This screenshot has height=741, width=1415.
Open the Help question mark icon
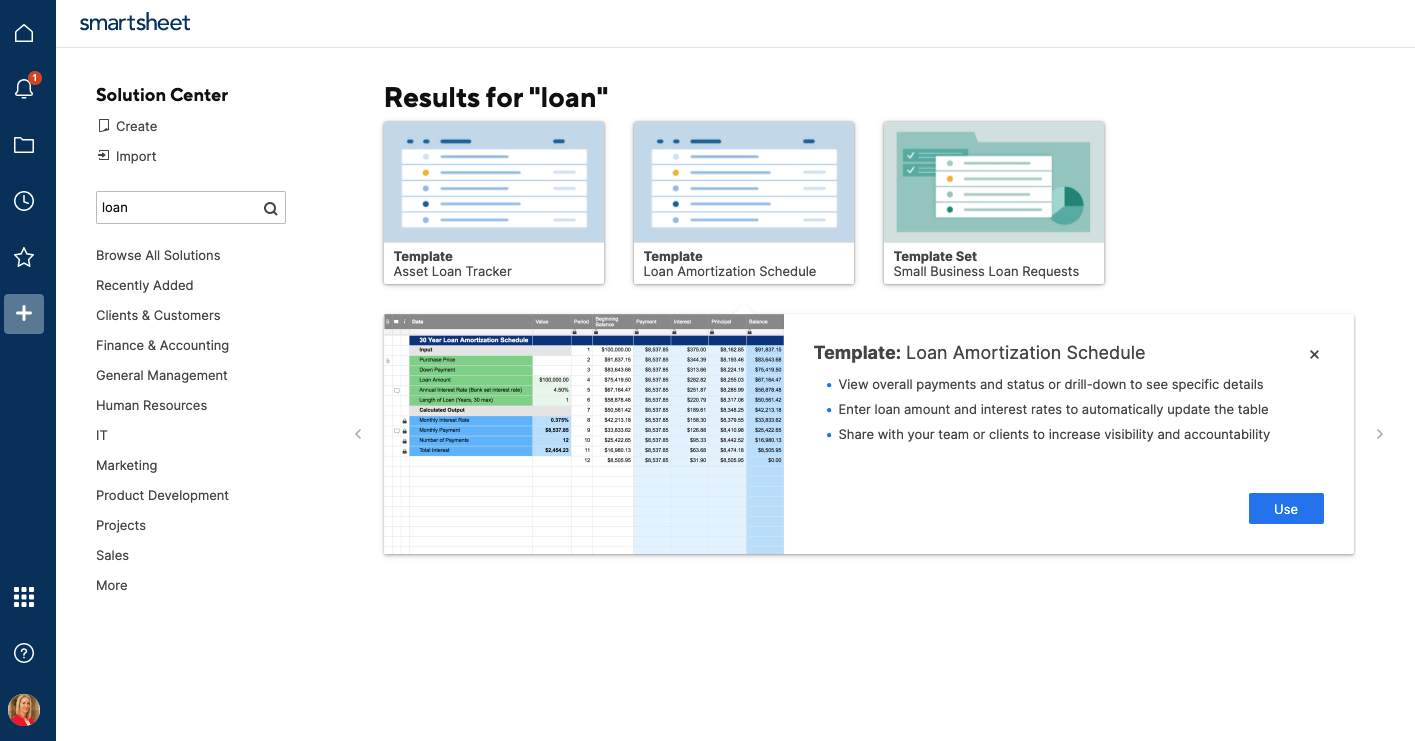(24, 653)
